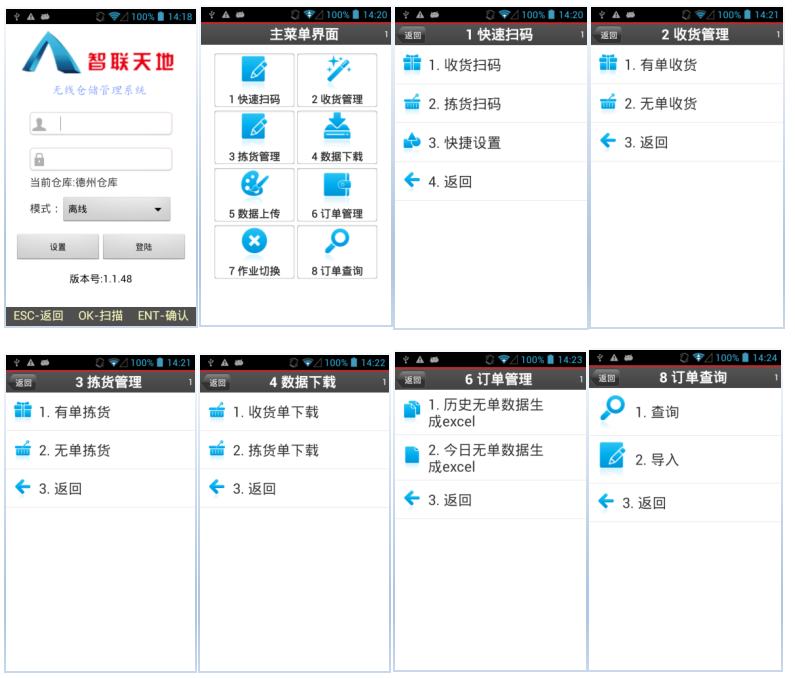
Task: Open 3 拣货管理 tile on main menu
Action: 254,137
